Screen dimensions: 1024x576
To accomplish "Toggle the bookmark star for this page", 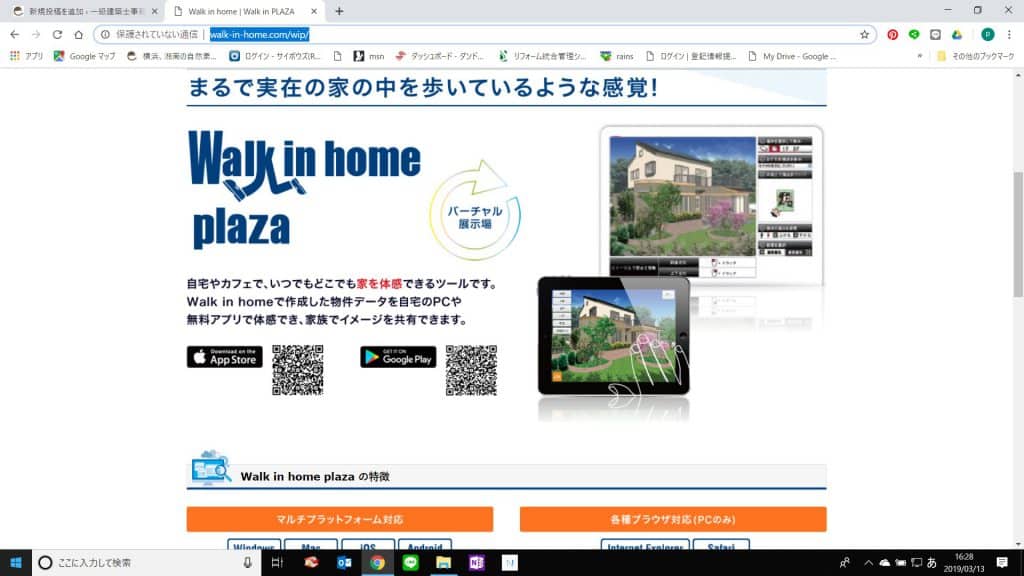I will point(864,33).
